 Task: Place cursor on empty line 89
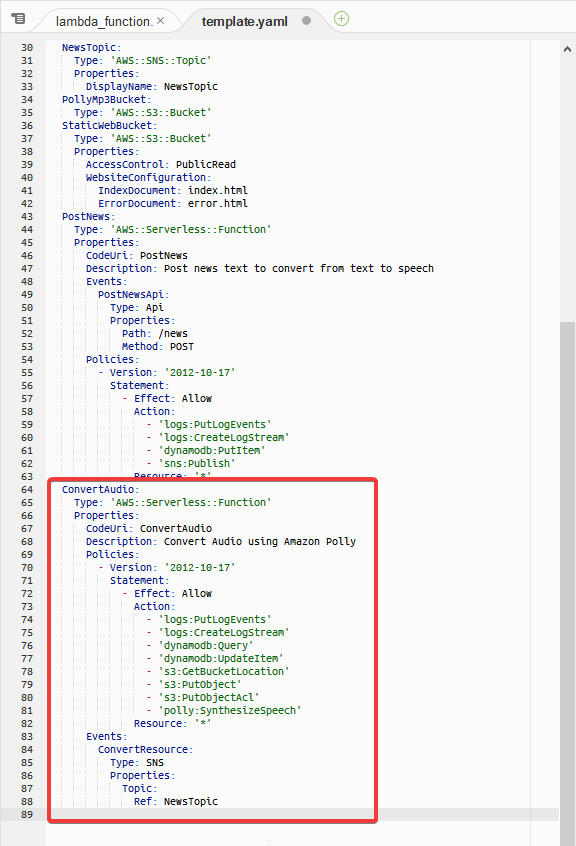[302, 815]
